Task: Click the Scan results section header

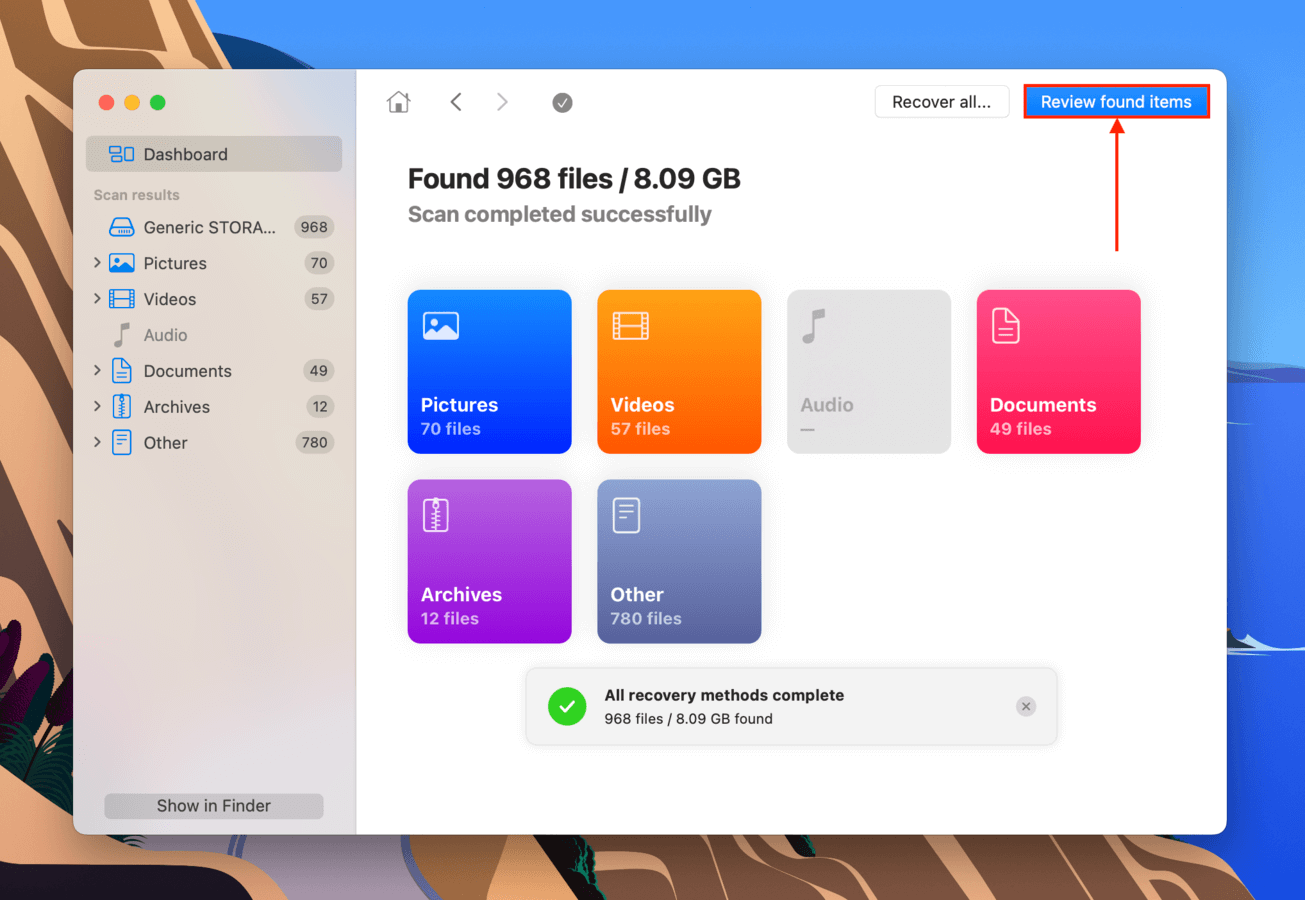Action: (137, 195)
